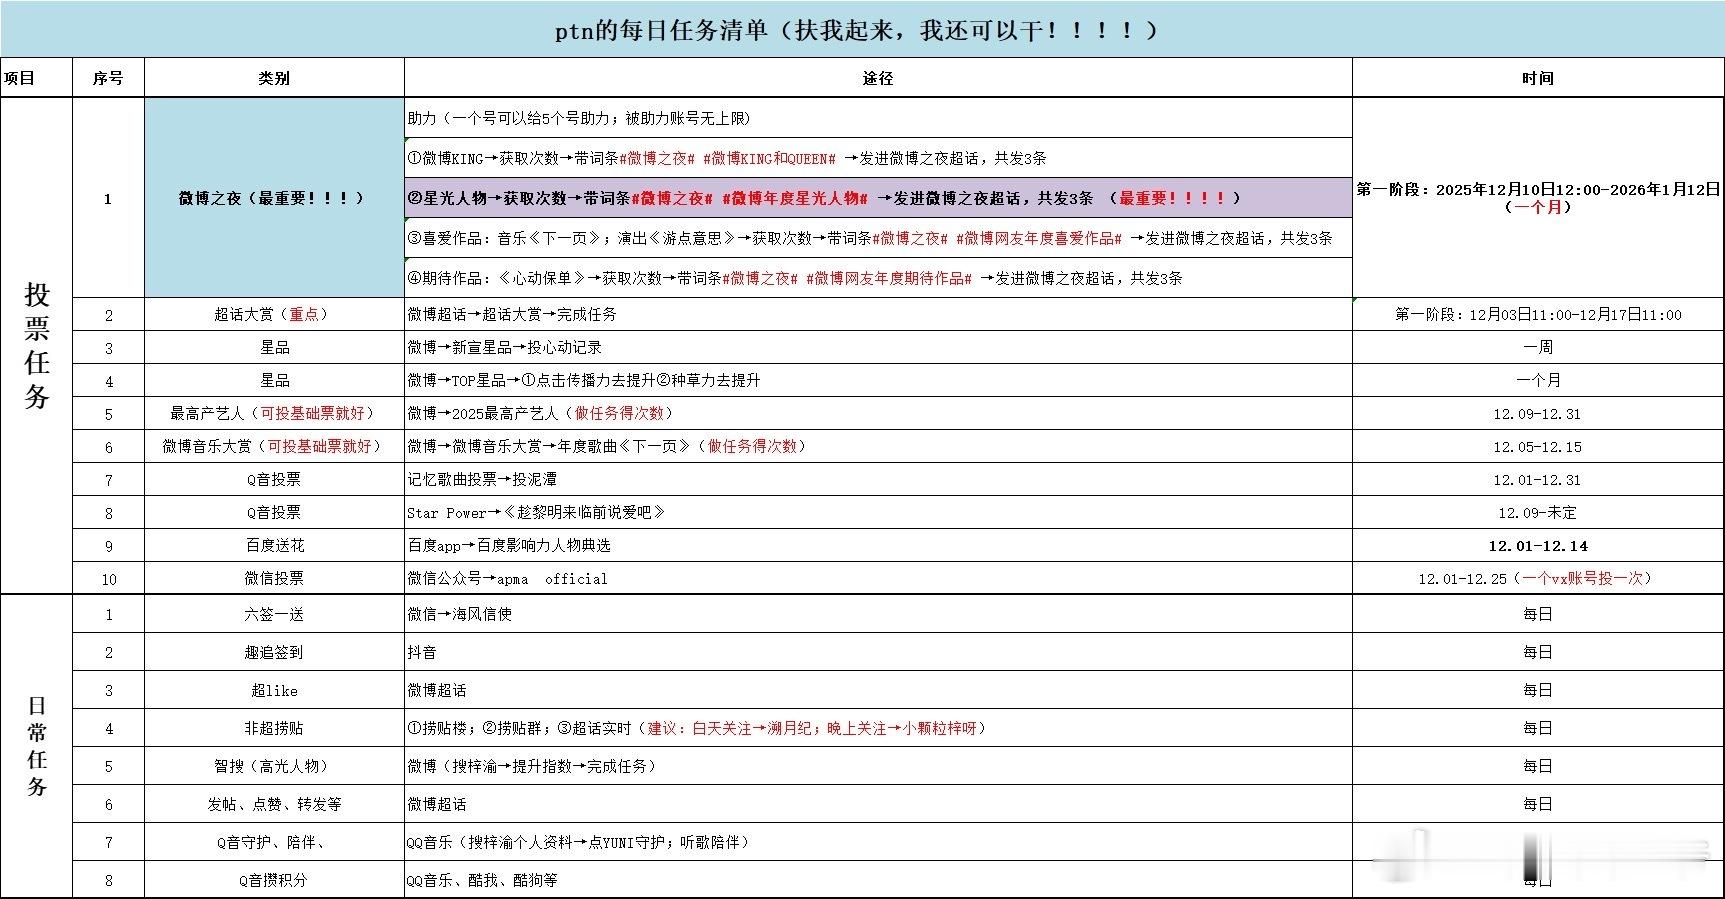Select 'Star Power→《趁黎明来临前说爱吧》' cell
Screen dimensions: 1725x899
[878, 512]
